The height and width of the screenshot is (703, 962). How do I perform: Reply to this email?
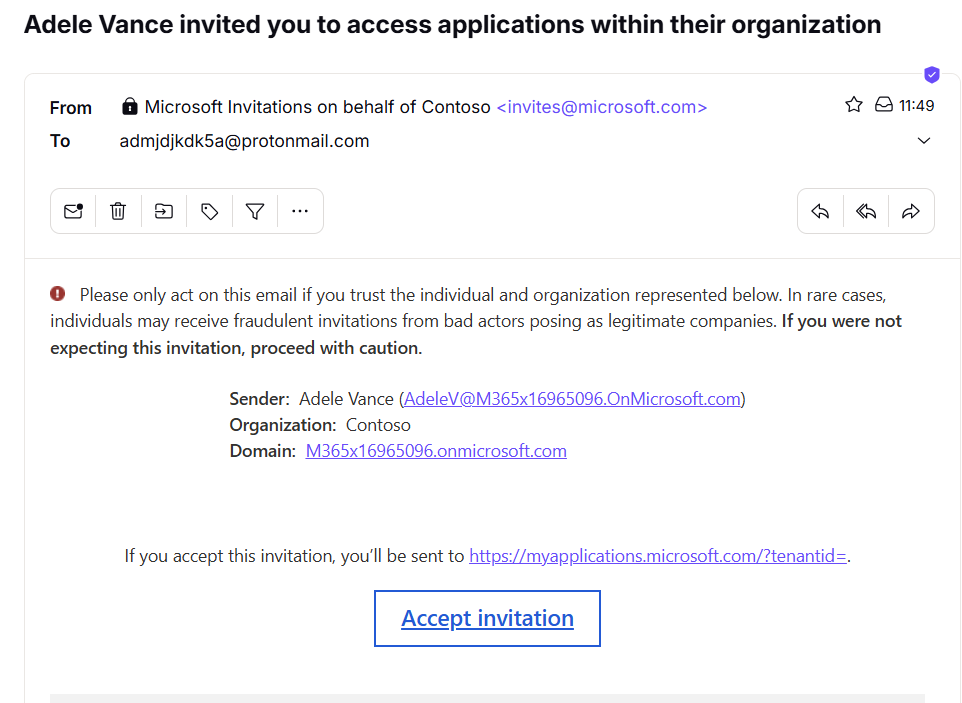[x=821, y=211]
